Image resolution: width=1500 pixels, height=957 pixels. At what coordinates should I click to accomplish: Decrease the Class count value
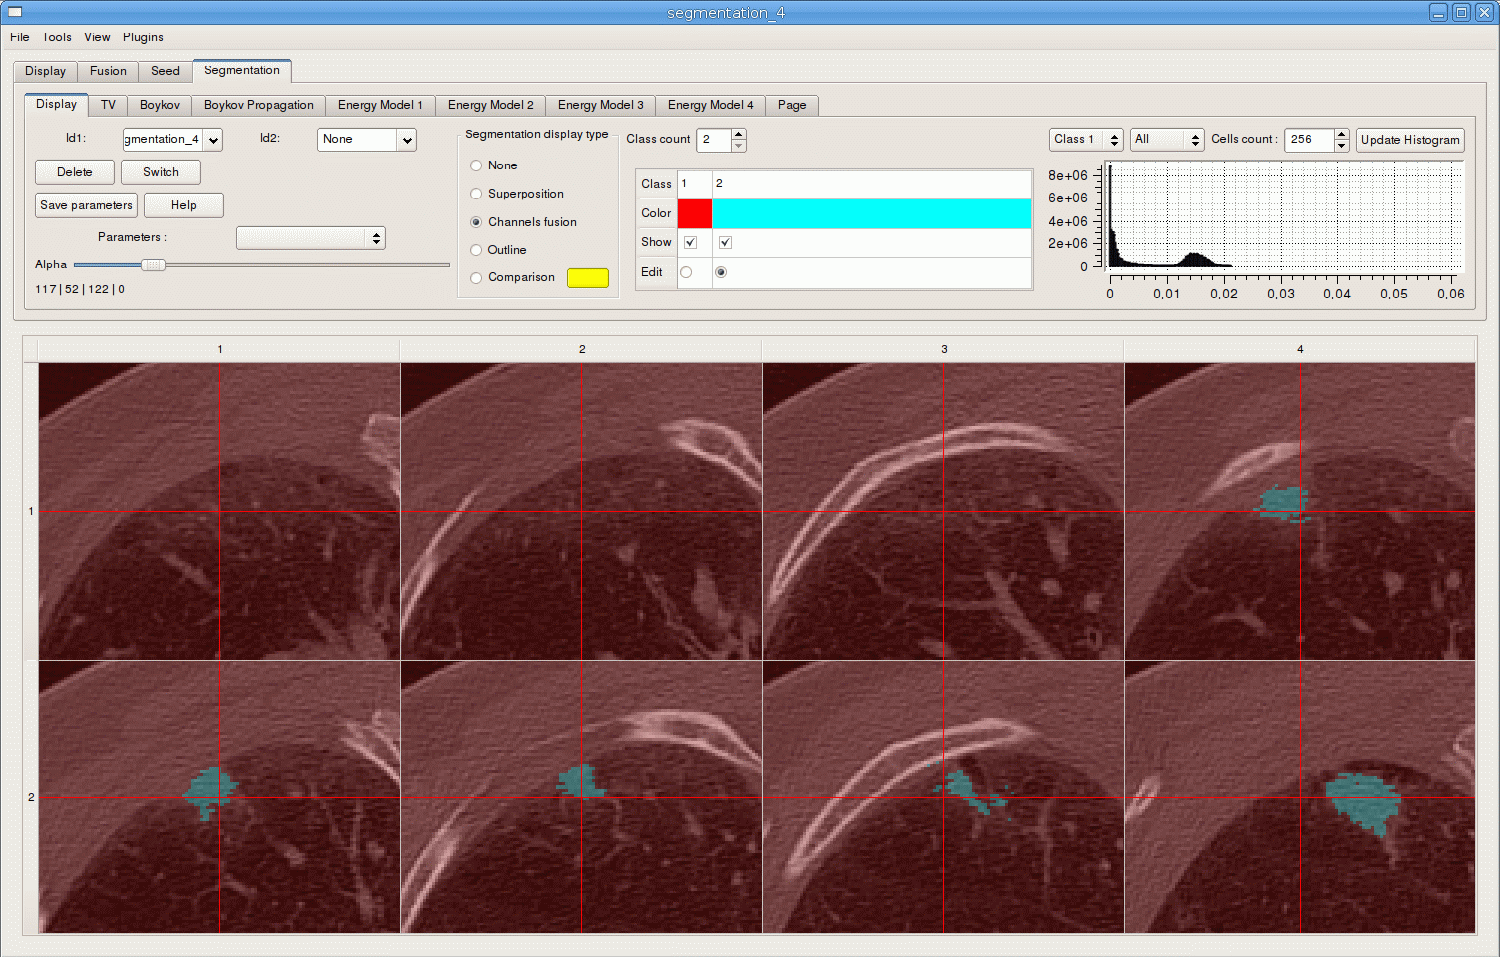(x=739, y=146)
